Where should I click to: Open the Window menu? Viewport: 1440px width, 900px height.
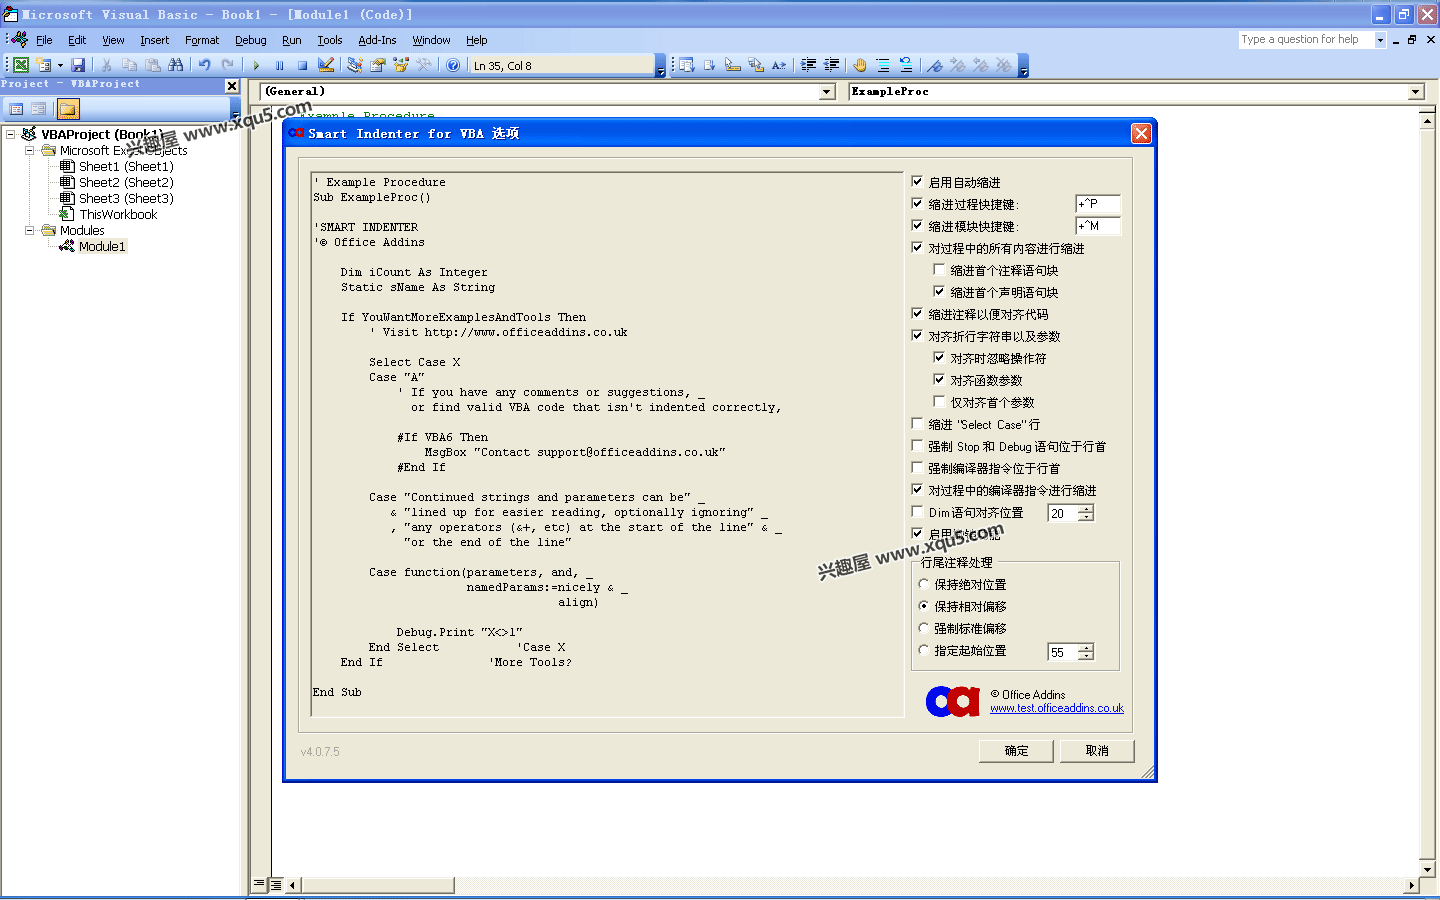point(431,40)
